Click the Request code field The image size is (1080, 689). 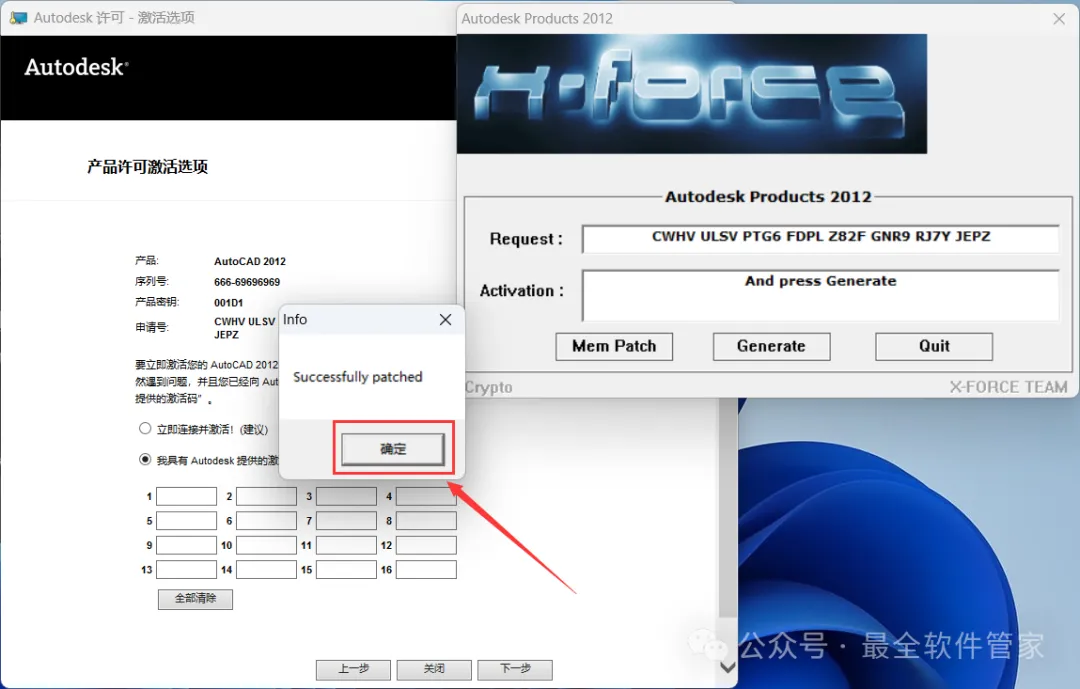820,238
